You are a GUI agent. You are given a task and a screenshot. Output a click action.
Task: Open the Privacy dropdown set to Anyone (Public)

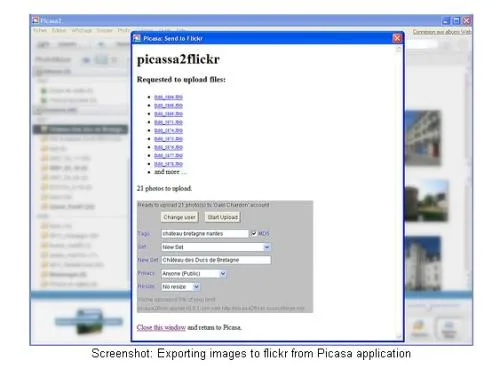[x=194, y=274]
